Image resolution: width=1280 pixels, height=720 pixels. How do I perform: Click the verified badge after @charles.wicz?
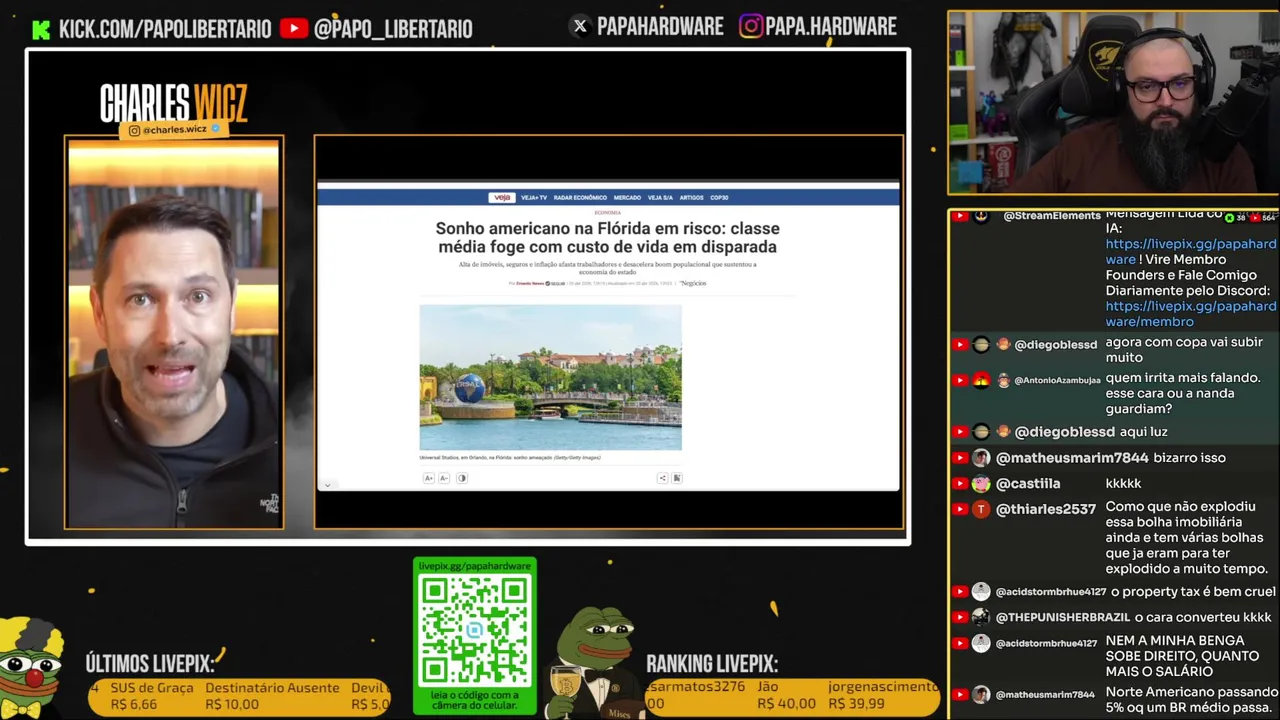[x=215, y=129]
